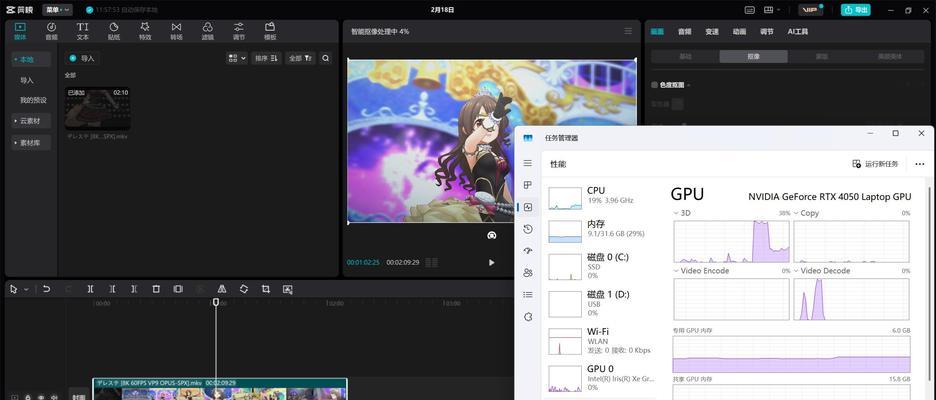Expand the selection tool arrow dropdown
936x400 pixels.
point(26,289)
